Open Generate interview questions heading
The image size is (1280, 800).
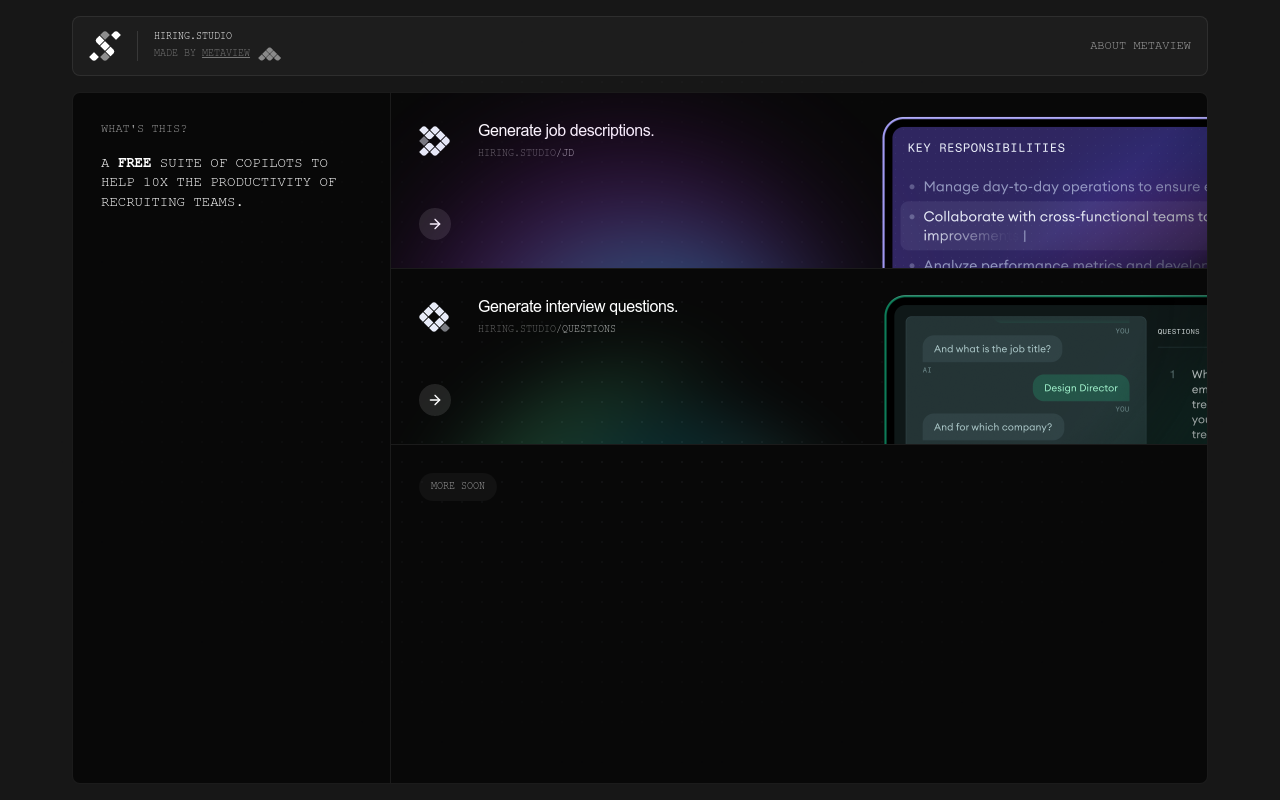click(578, 306)
